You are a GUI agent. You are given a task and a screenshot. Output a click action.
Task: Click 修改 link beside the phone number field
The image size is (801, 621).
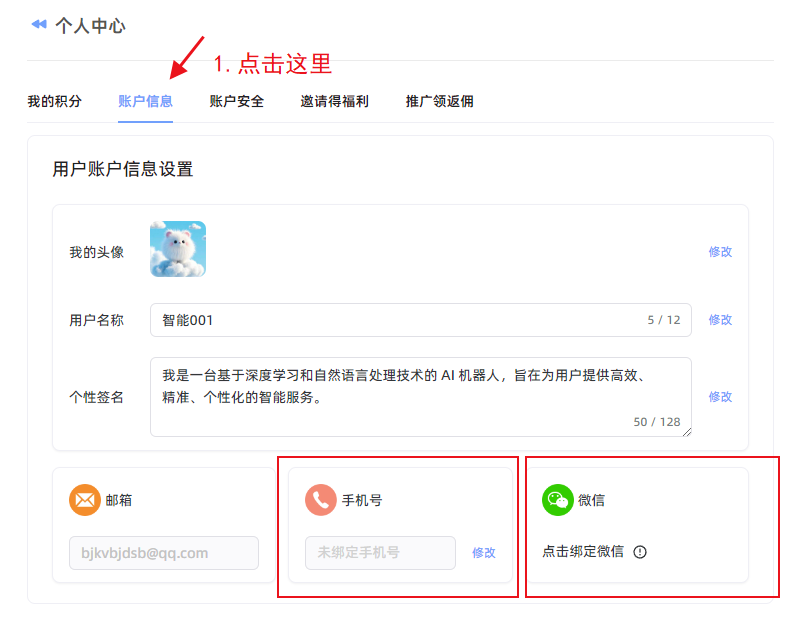coord(484,553)
